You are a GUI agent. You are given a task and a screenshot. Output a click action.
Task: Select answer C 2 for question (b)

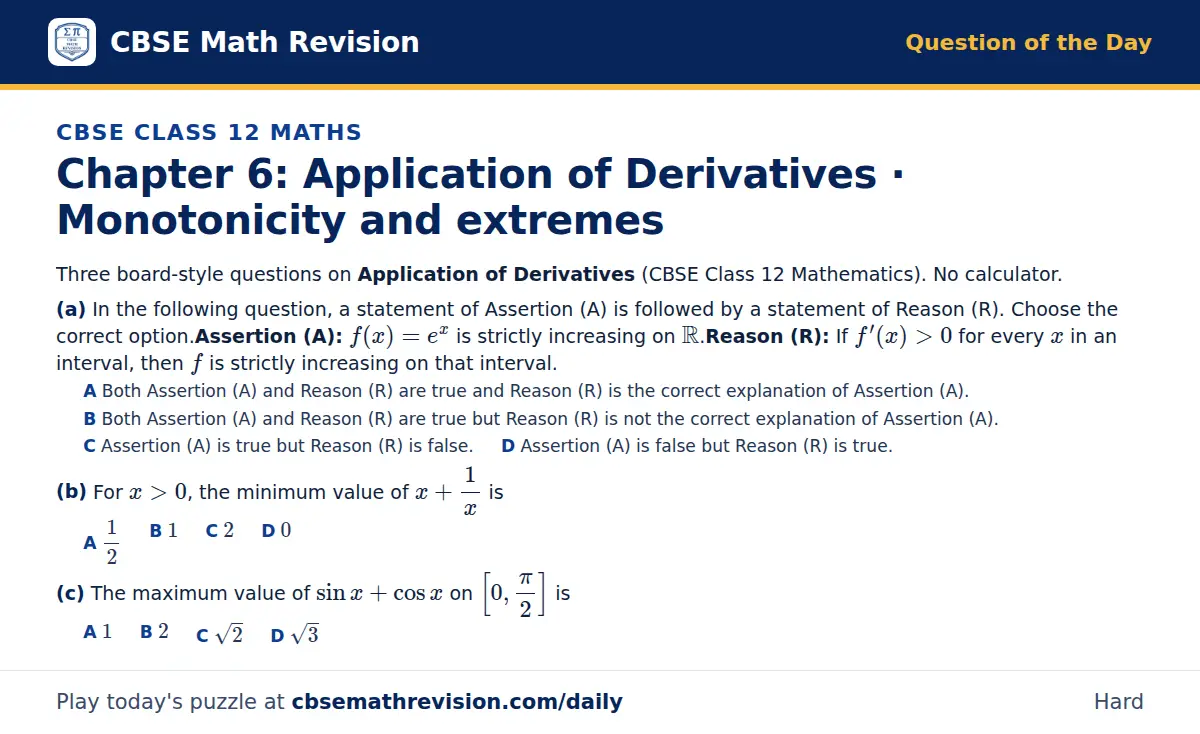pyautogui.click(x=220, y=531)
